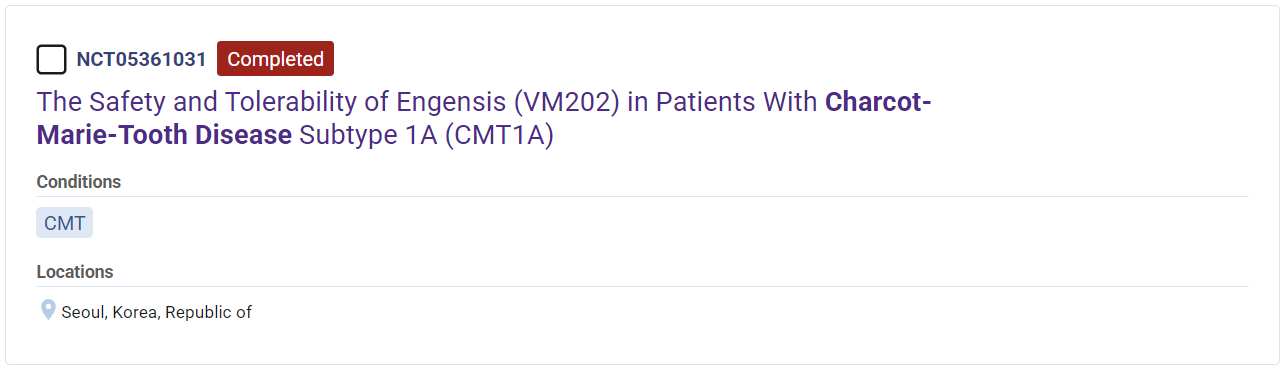Tick the checkbox next to NCT05361031
This screenshot has height=367, width=1286.
click(x=52, y=60)
